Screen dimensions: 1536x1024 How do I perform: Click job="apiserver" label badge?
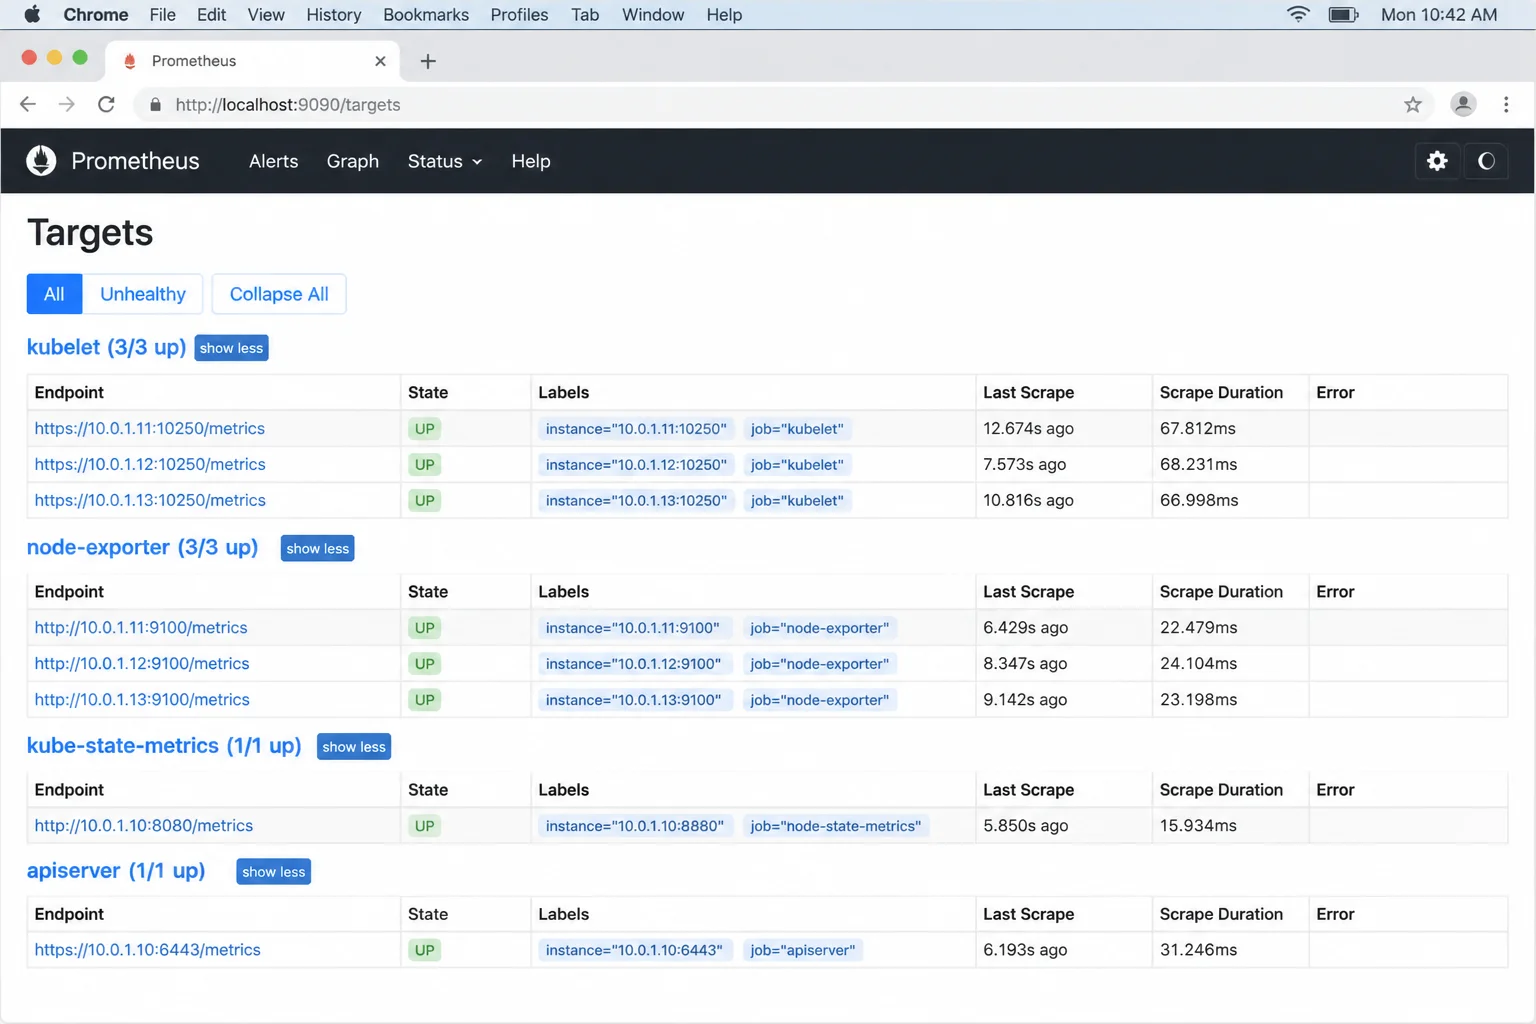[803, 950]
